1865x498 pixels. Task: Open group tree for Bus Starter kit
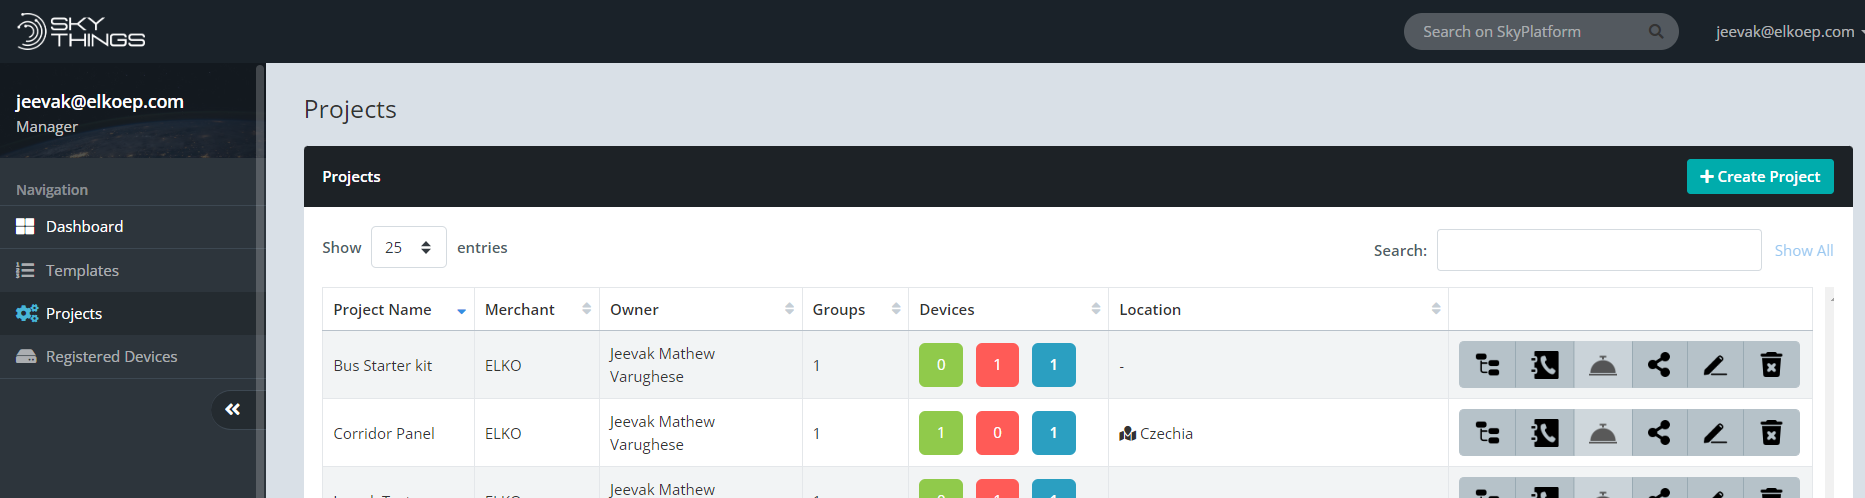(x=1487, y=365)
